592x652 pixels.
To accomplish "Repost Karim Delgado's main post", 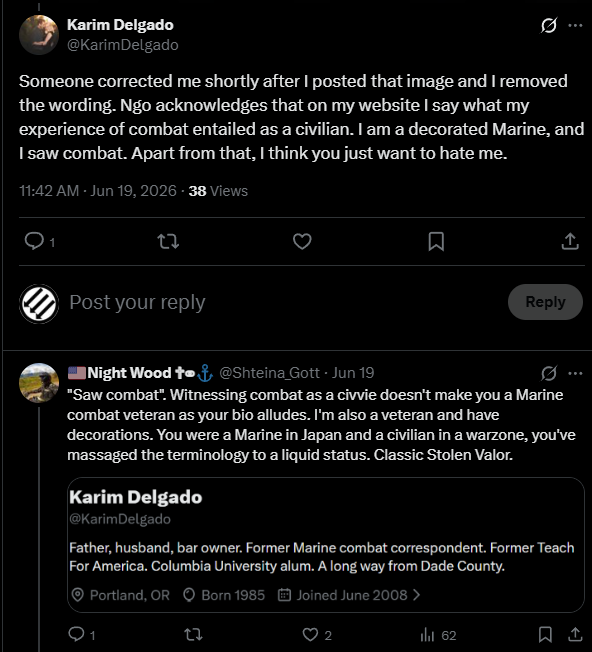I will tap(168, 241).
